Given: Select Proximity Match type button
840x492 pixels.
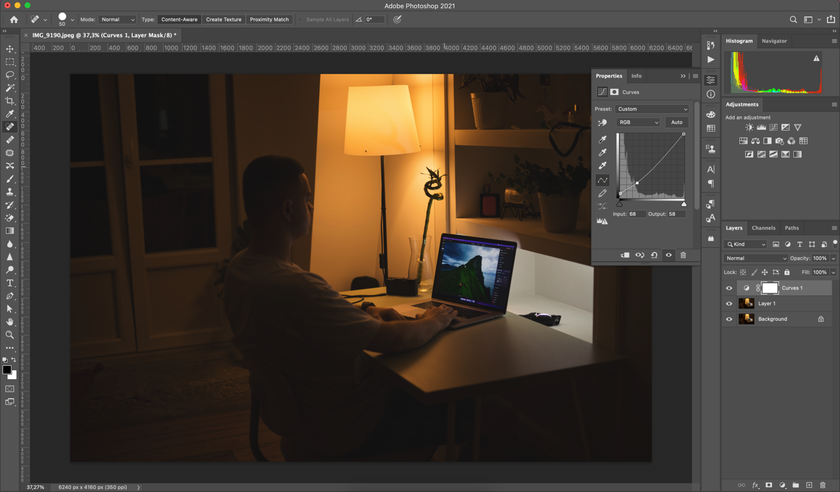Looking at the screenshot, I should [269, 19].
